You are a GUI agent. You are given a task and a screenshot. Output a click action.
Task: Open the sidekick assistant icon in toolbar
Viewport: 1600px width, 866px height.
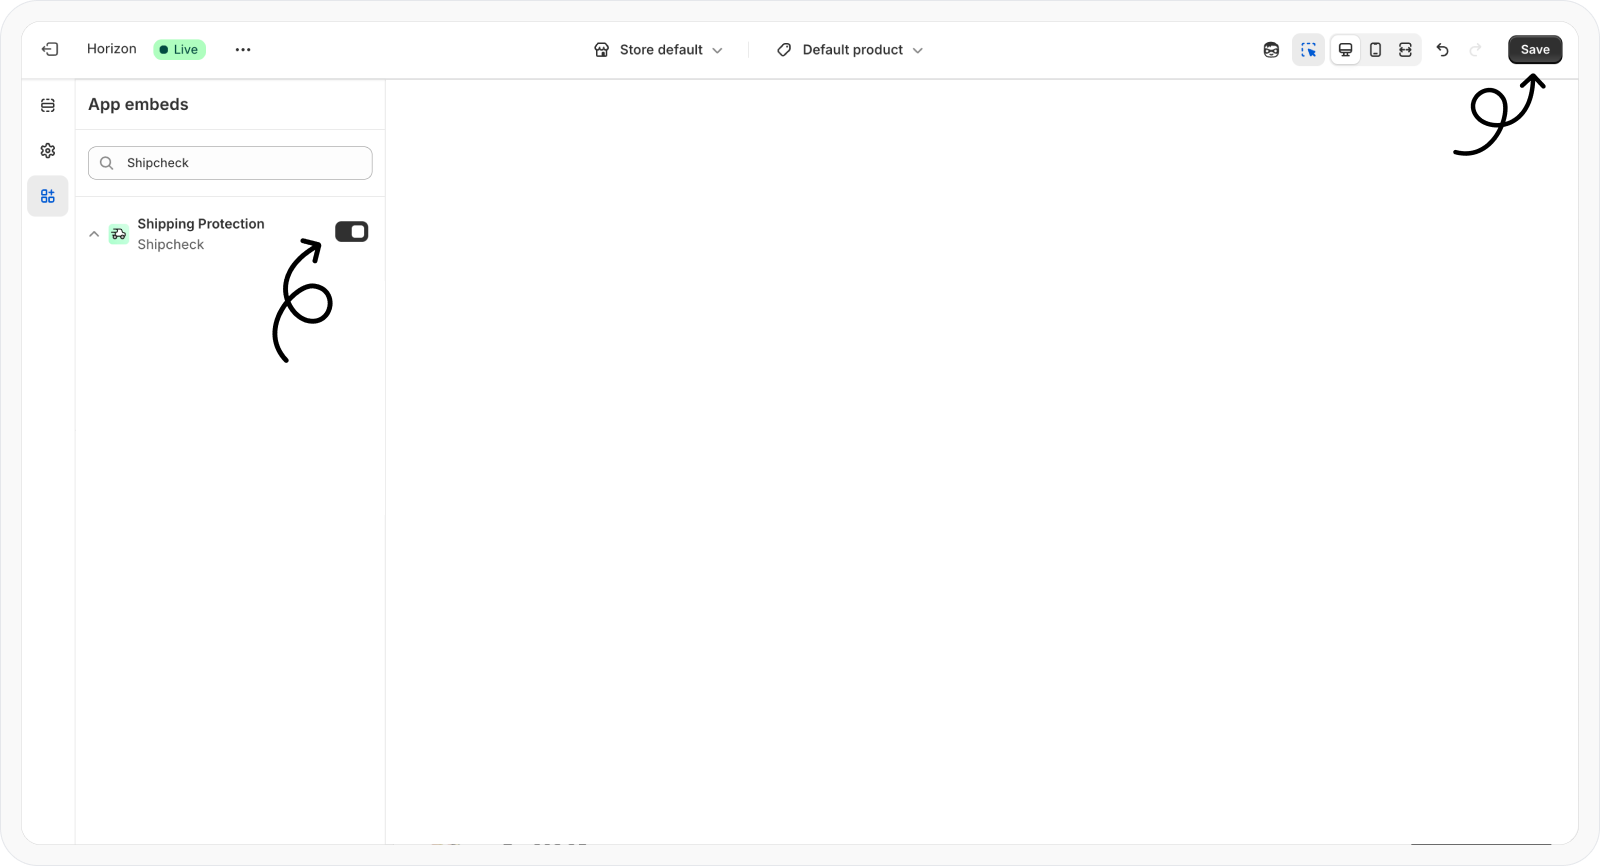tap(1271, 50)
